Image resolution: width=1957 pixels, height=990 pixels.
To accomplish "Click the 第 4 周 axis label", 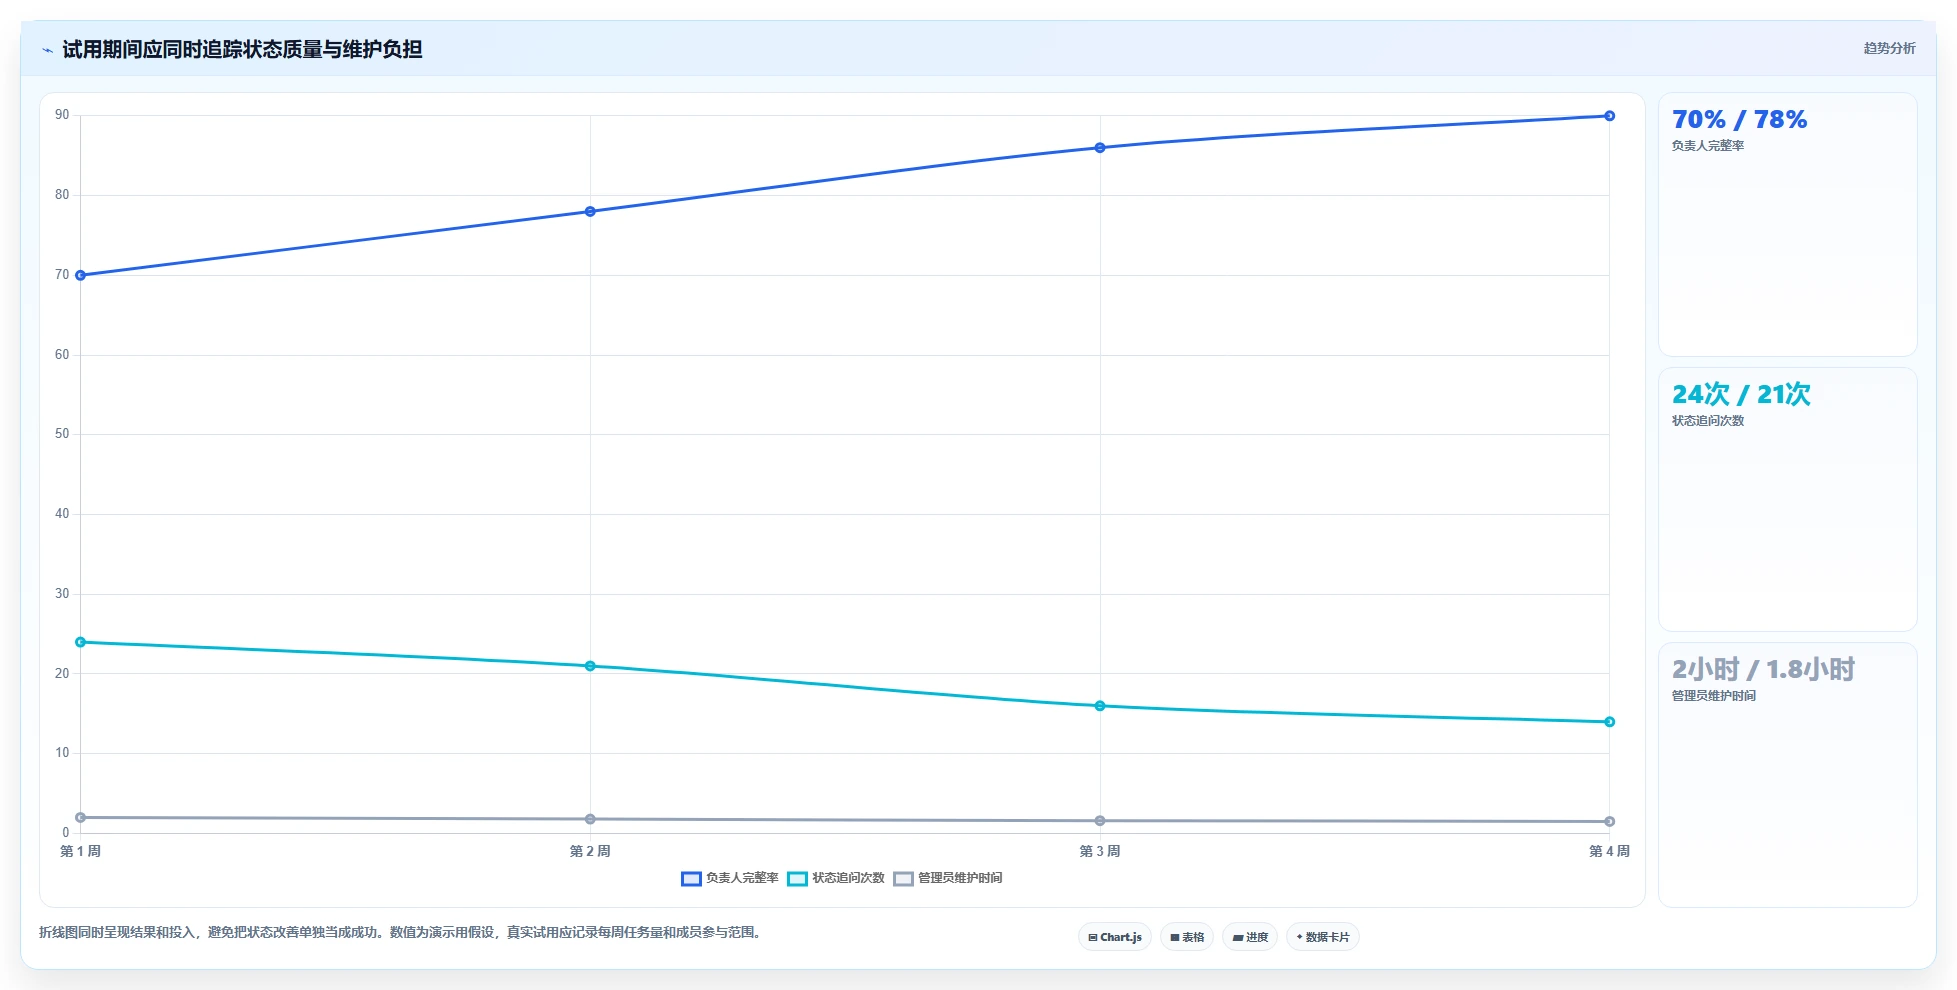I will pos(1609,851).
